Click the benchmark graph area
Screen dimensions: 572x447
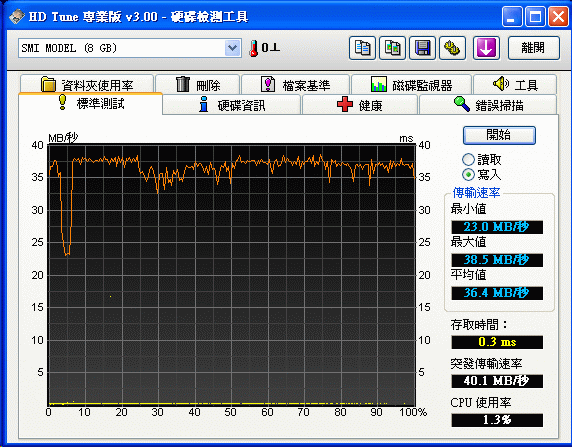pyautogui.click(x=232, y=274)
